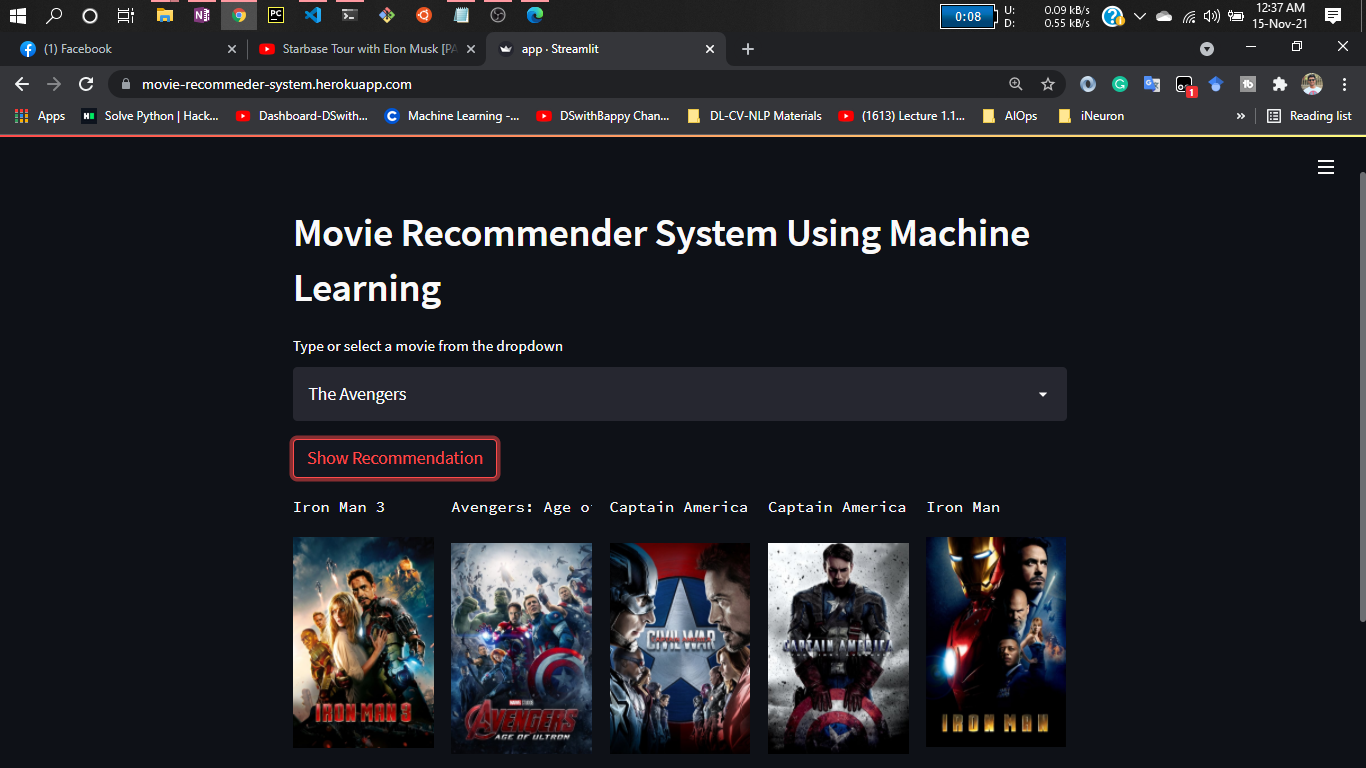
Task: Open File Explorer from taskbar
Action: pyautogui.click(x=165, y=15)
